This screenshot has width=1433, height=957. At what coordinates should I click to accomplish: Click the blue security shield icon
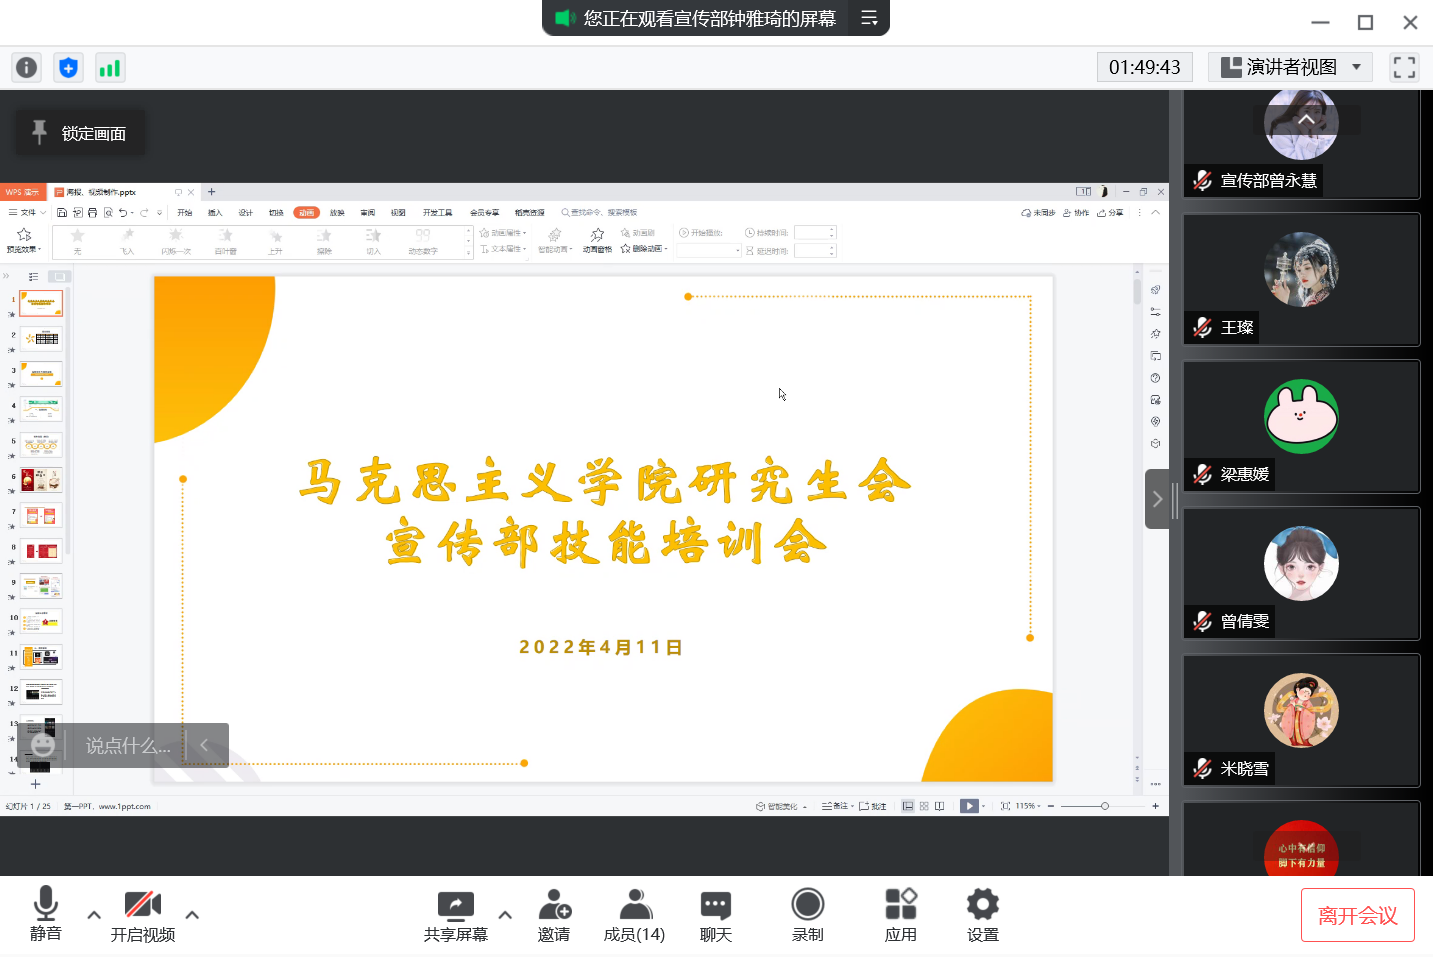tap(68, 67)
